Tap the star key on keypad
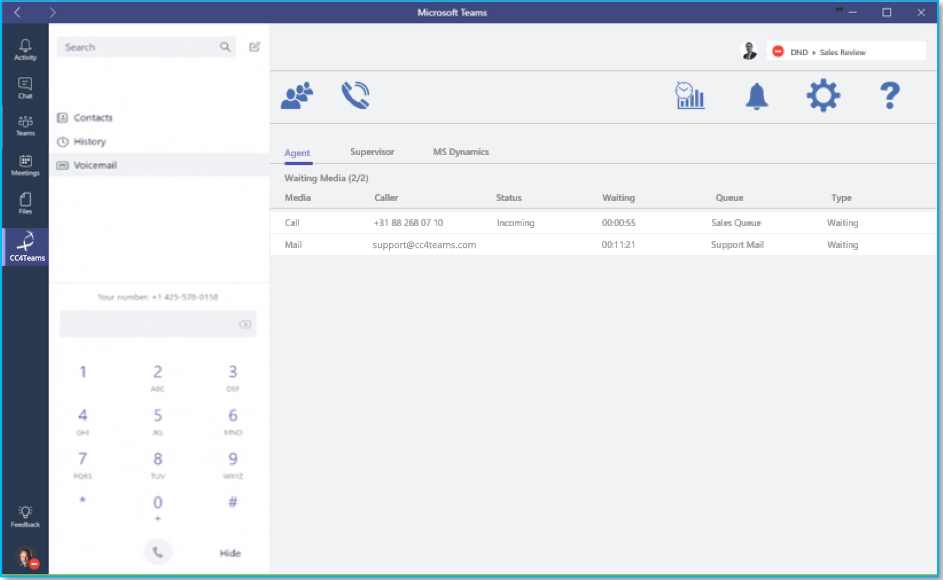Screen dimensions: 943x580 [83, 501]
